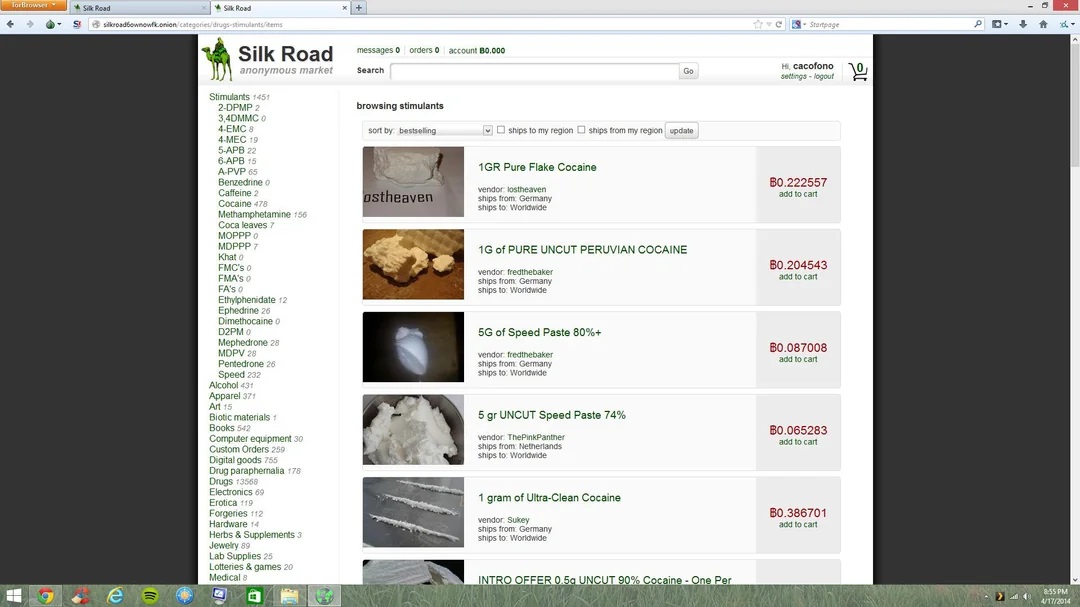Launch Chrome from the taskbar

tap(45, 596)
